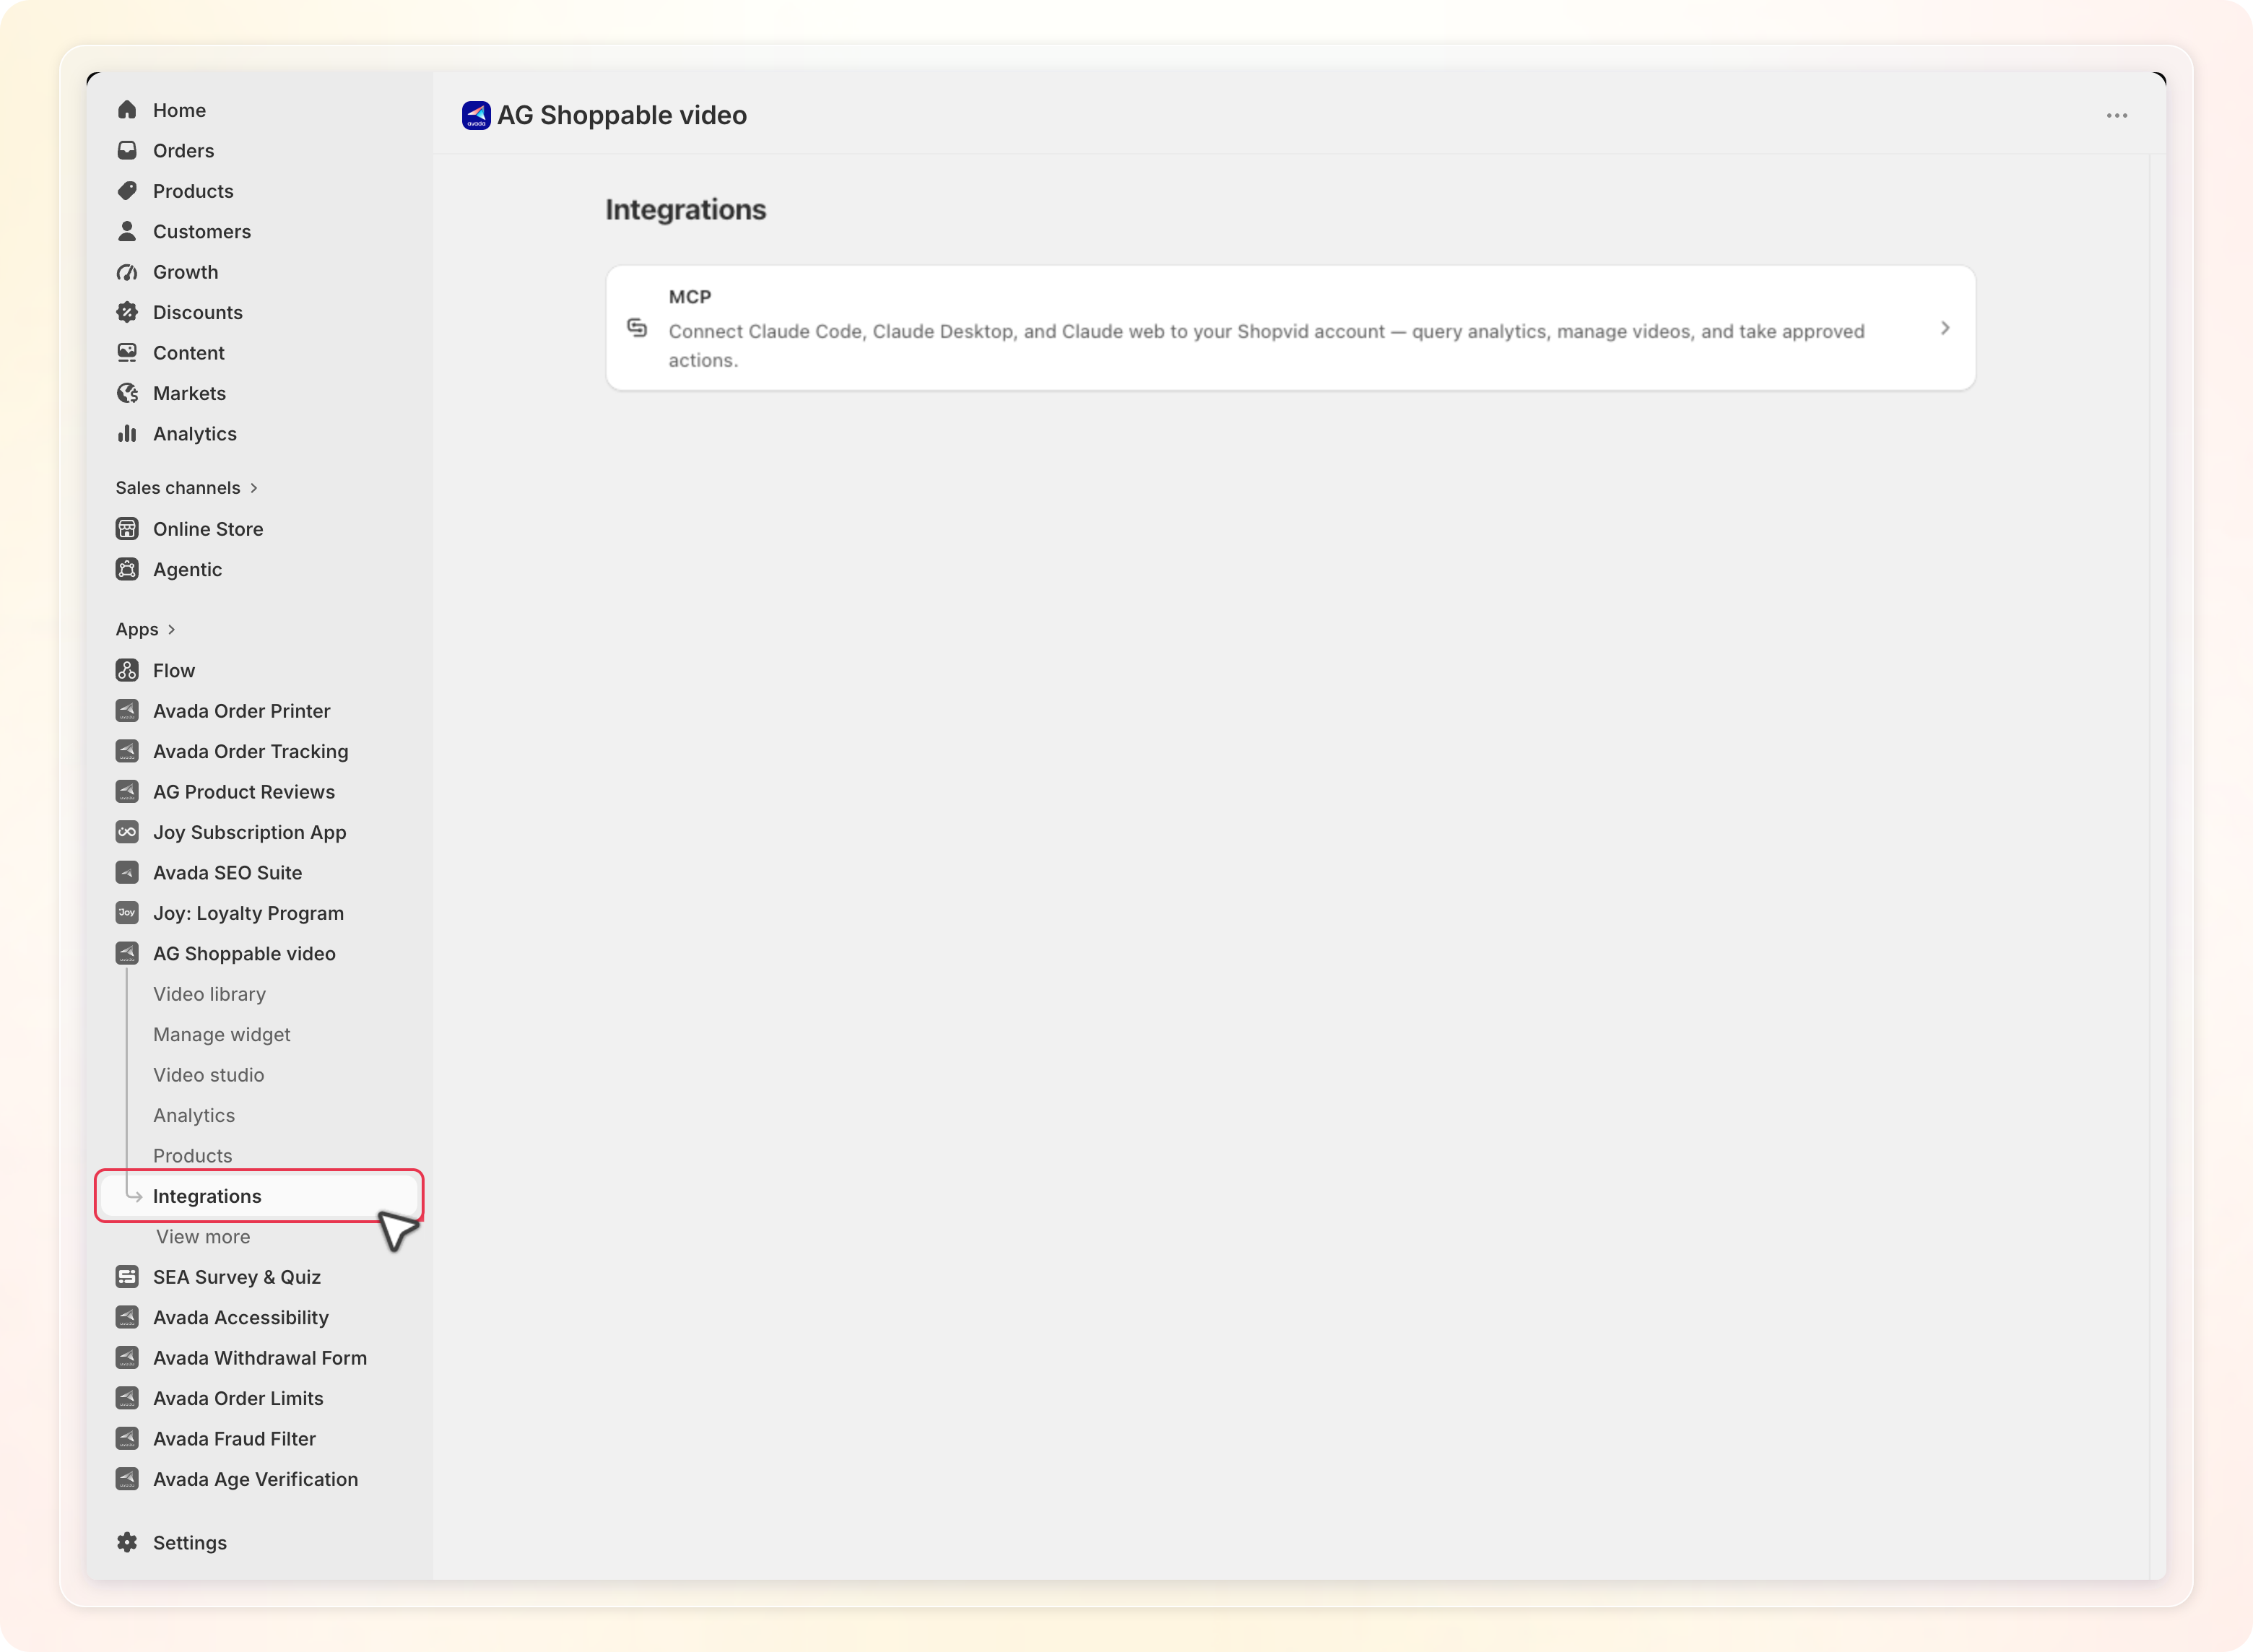The height and width of the screenshot is (1652, 2253).
Task: Click the Content image icon
Action: coord(127,353)
